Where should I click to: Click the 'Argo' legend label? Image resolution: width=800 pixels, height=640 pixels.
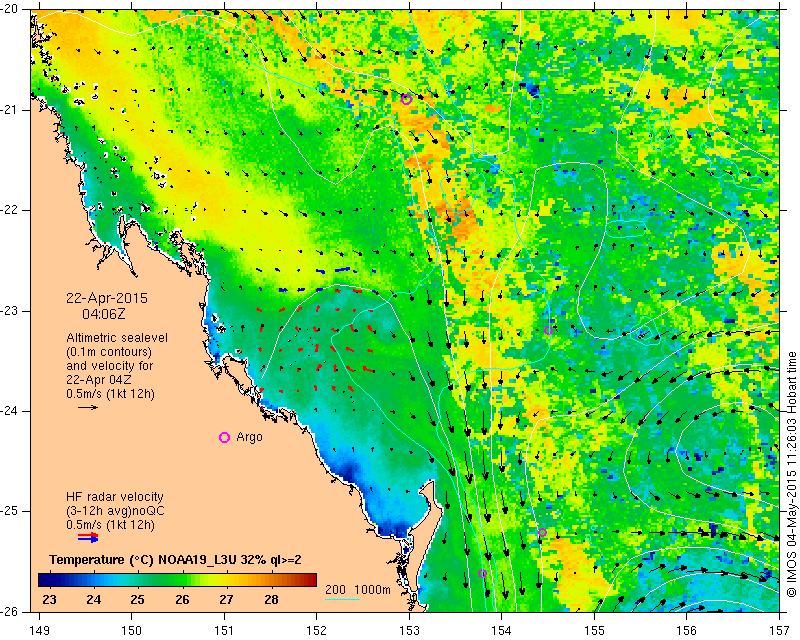[249, 437]
